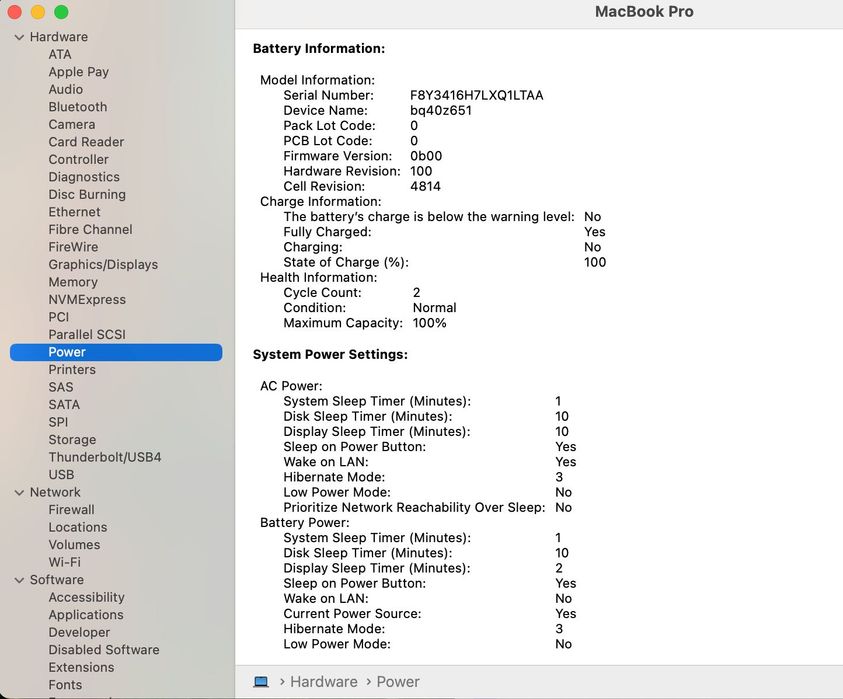843x699 pixels.
Task: Open Firewall under Network
Action: (72, 510)
